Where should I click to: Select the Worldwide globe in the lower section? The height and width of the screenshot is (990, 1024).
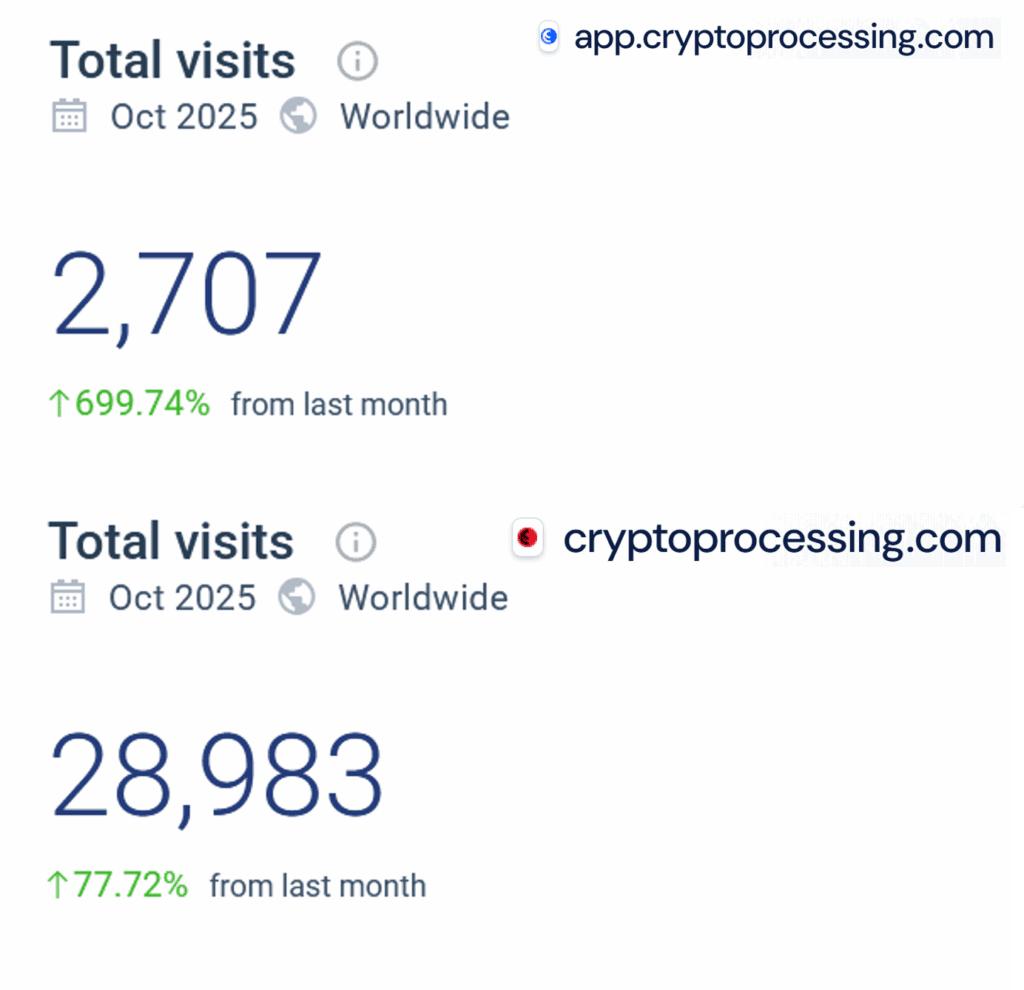point(295,596)
